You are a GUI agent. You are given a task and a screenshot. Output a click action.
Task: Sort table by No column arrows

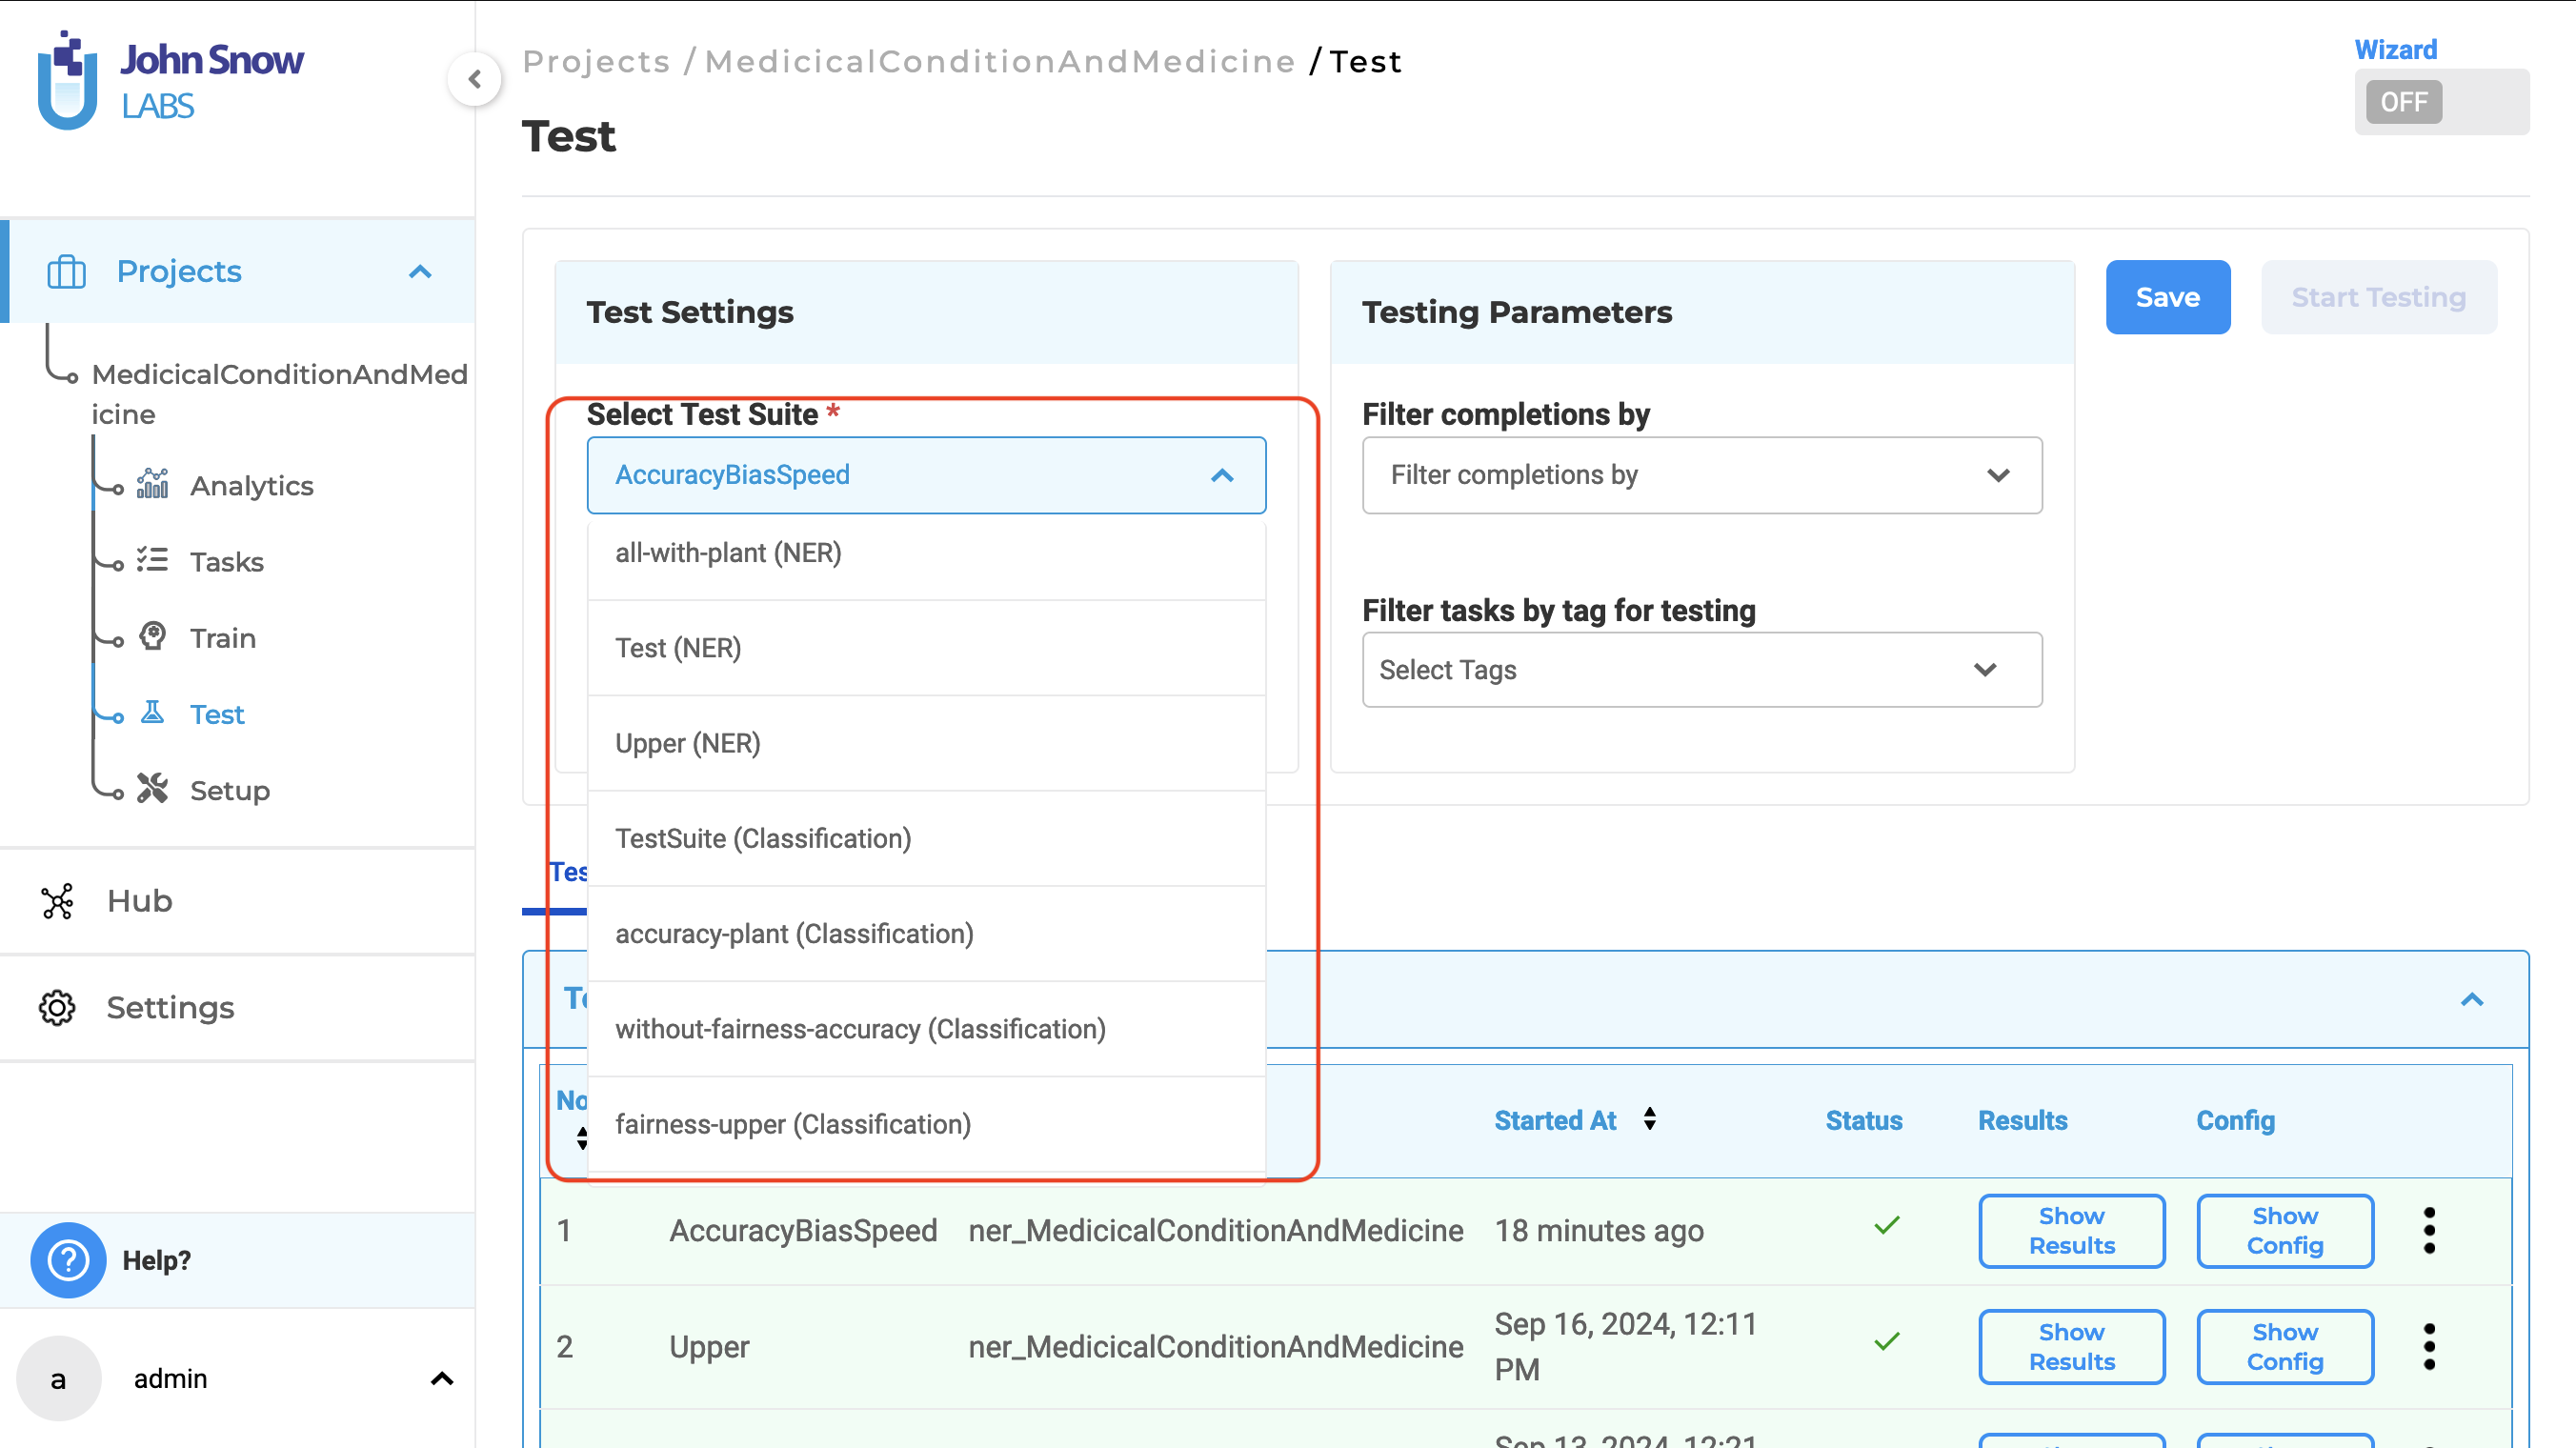(582, 1138)
